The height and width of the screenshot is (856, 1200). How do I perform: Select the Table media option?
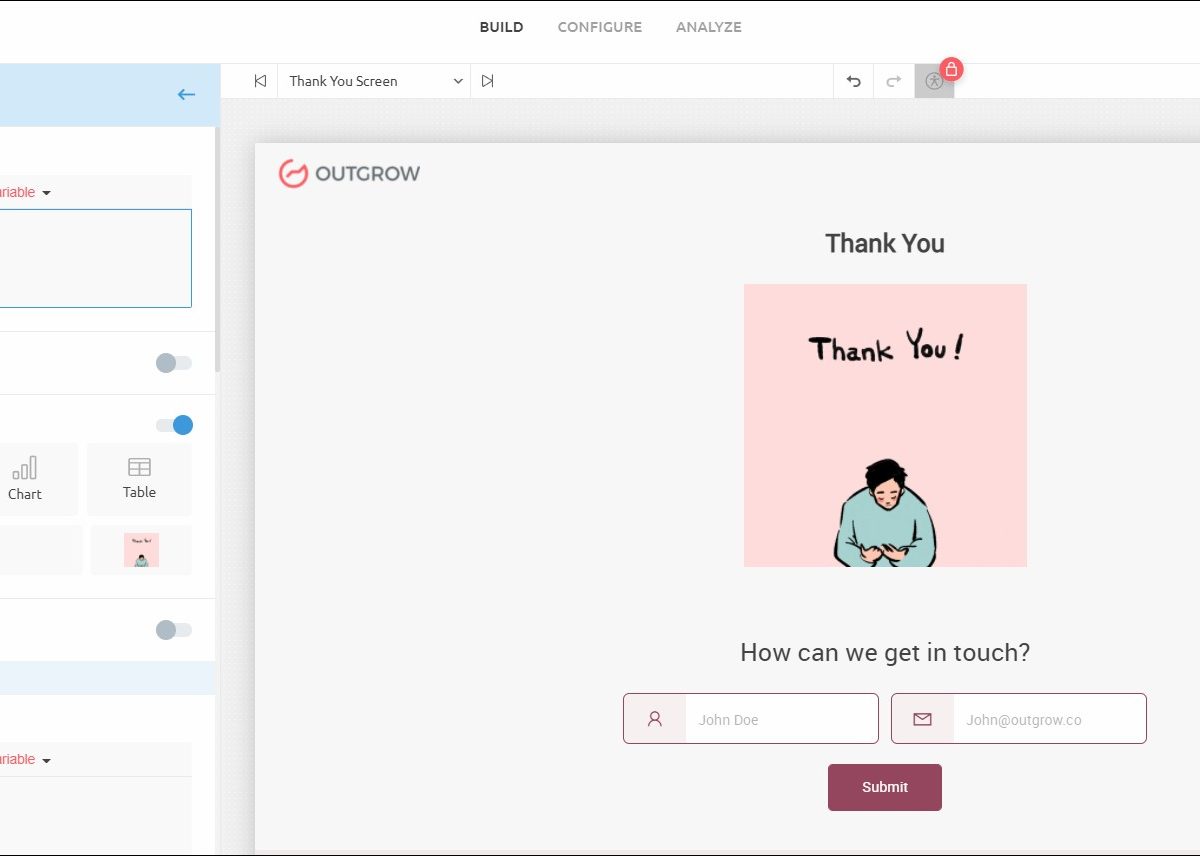pos(139,479)
